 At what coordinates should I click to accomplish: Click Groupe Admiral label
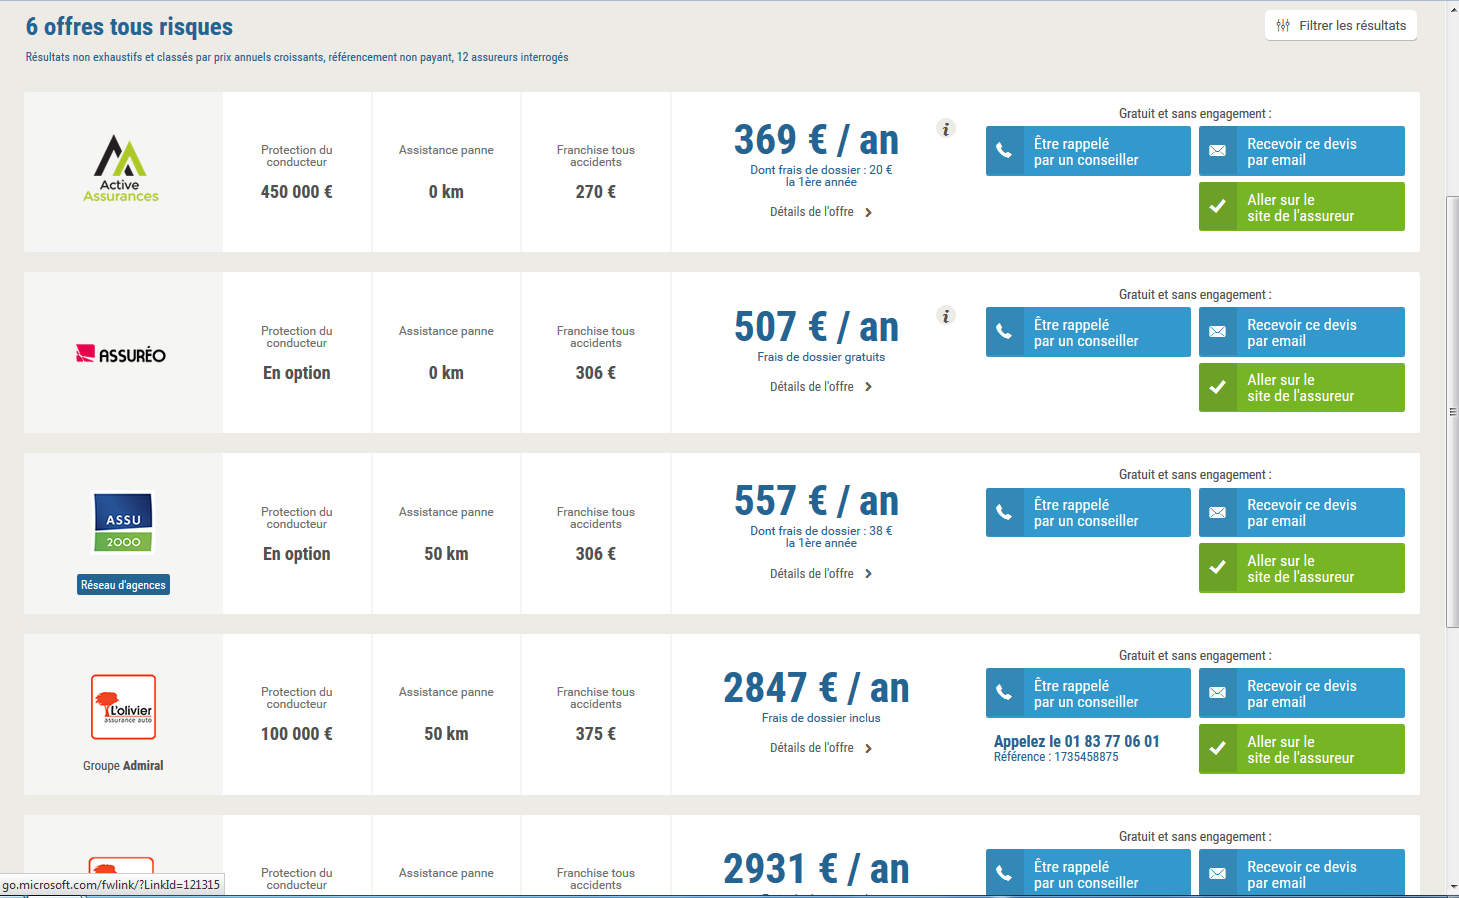click(123, 766)
